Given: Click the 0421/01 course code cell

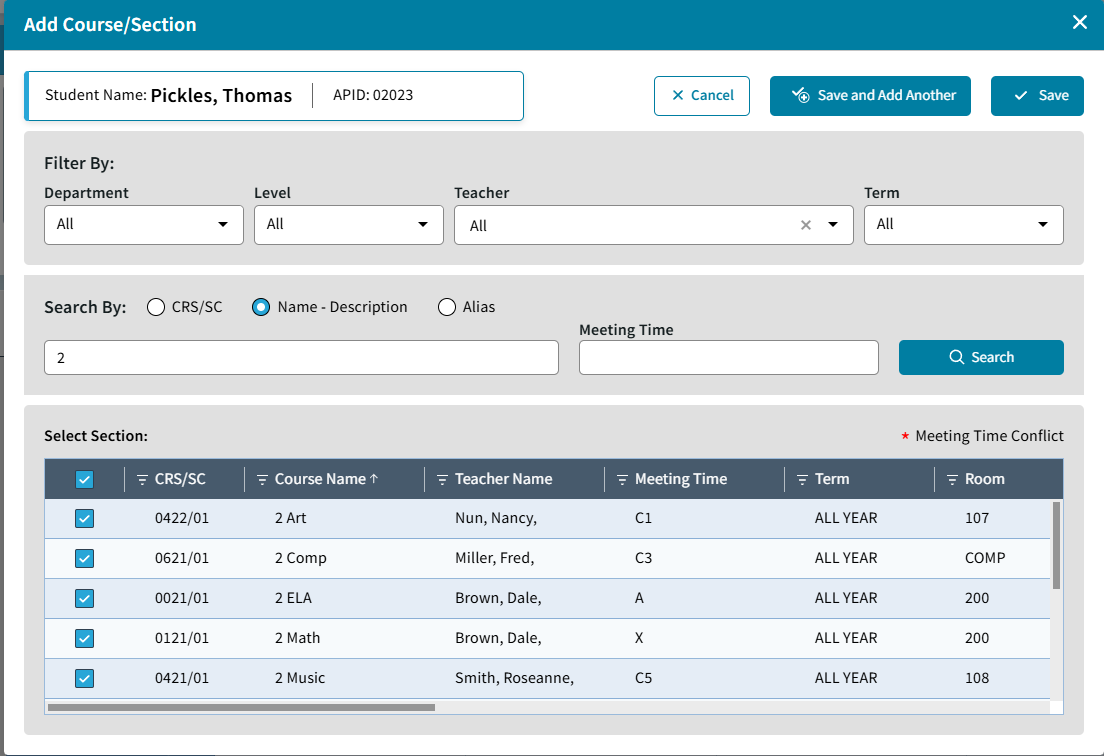Looking at the screenshot, I should pyautogui.click(x=182, y=678).
